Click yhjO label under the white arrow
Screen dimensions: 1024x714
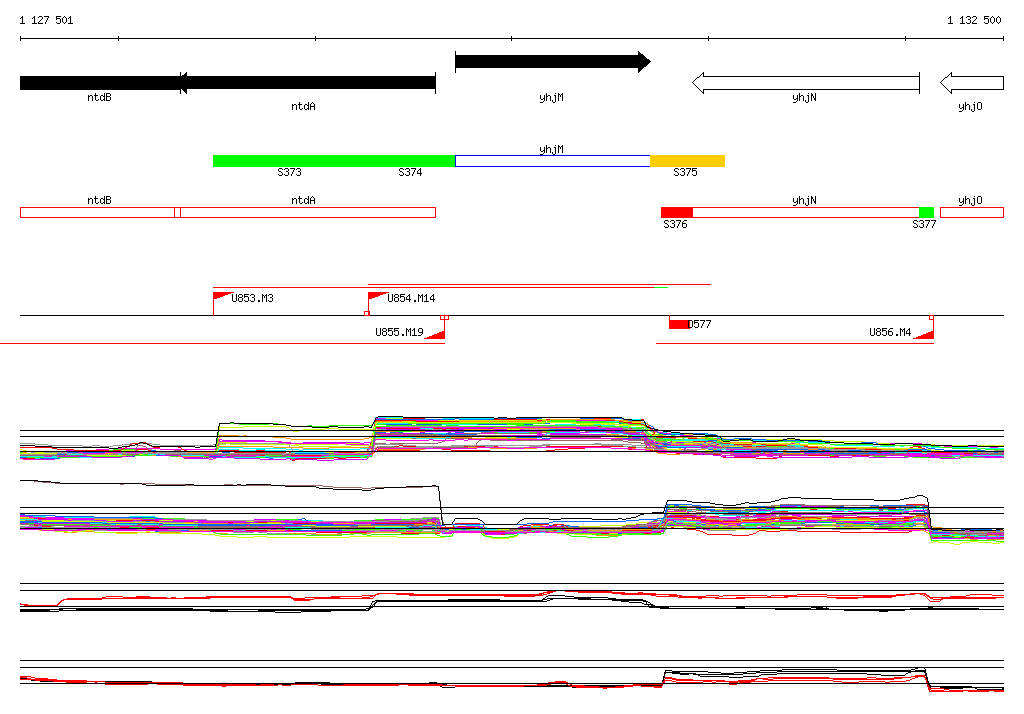click(x=970, y=106)
